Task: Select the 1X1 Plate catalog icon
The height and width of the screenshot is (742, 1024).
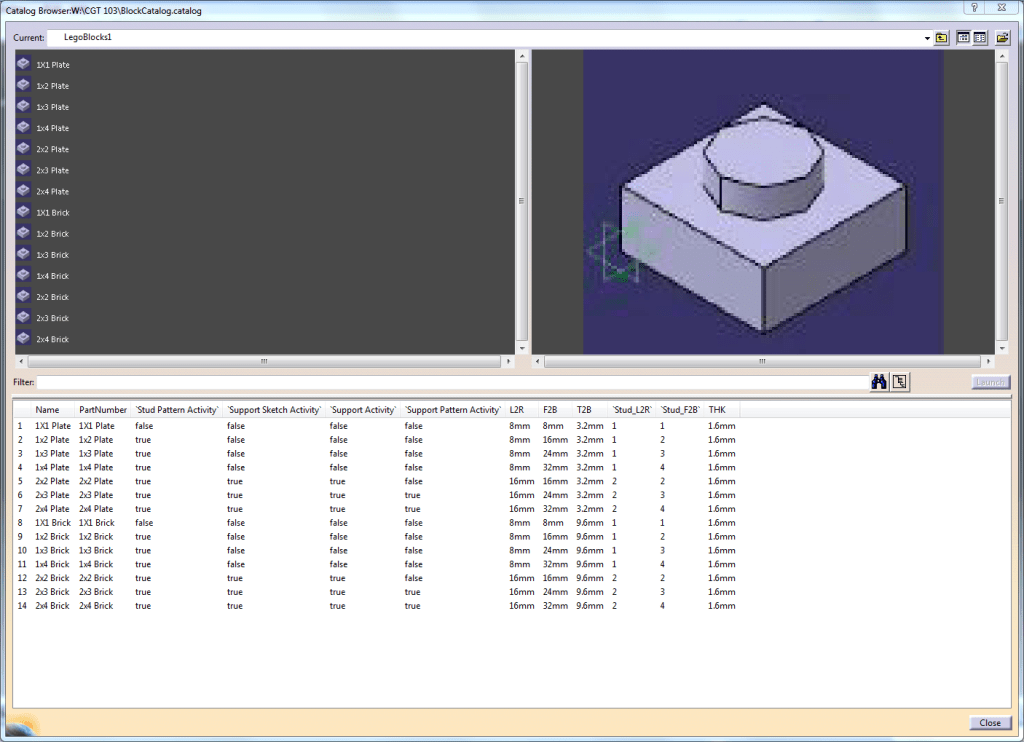Action: point(24,64)
